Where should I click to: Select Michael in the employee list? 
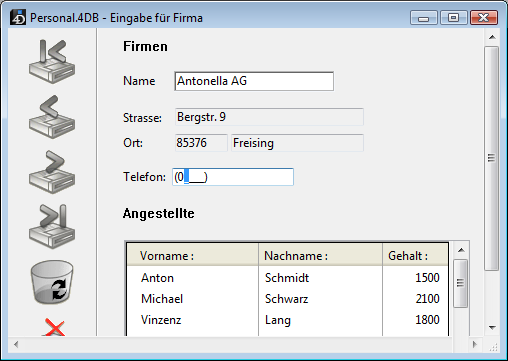point(162,299)
